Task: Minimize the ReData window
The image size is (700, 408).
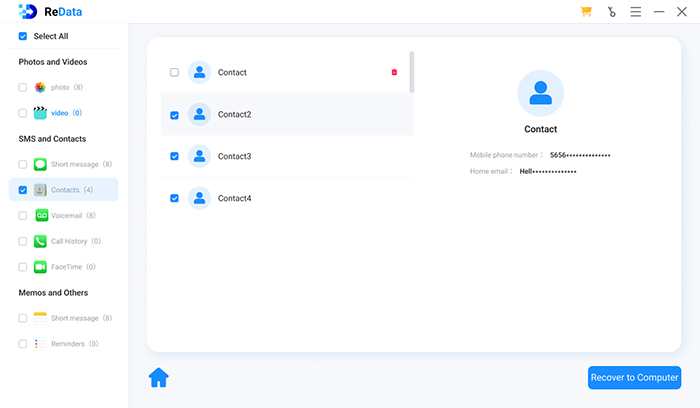Action: pyautogui.click(x=659, y=12)
